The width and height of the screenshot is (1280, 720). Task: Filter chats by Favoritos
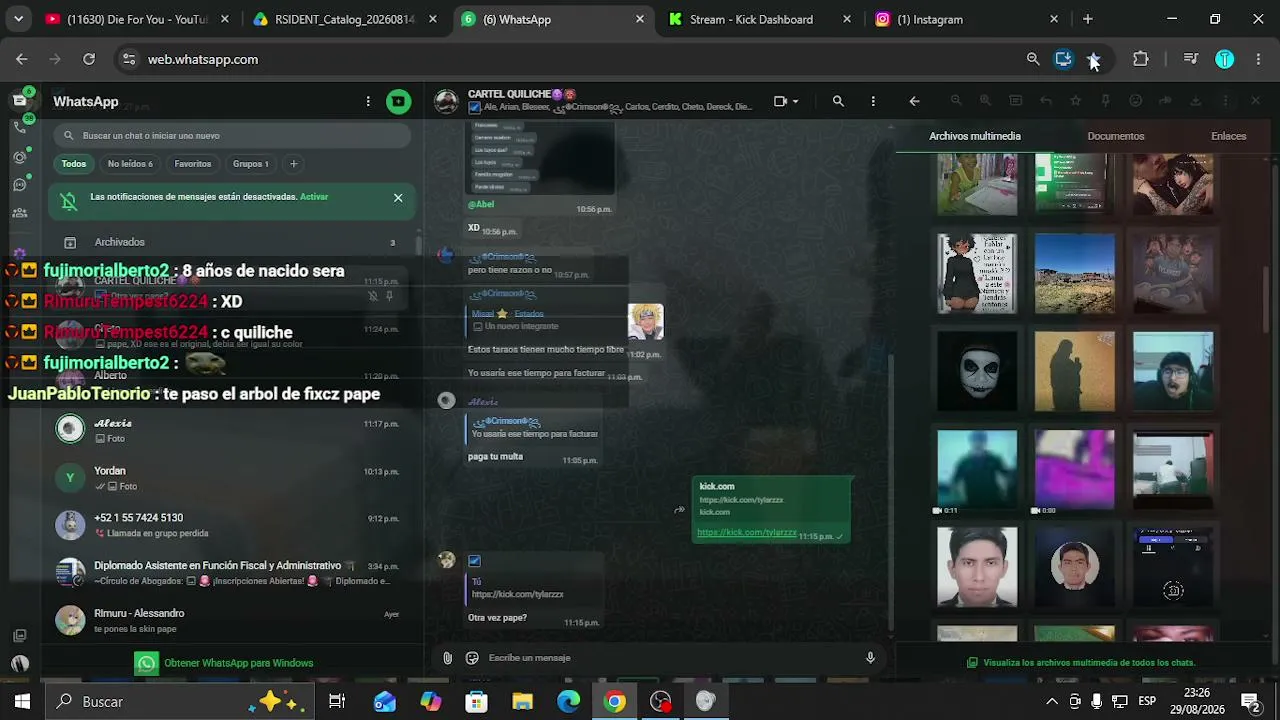coord(193,164)
